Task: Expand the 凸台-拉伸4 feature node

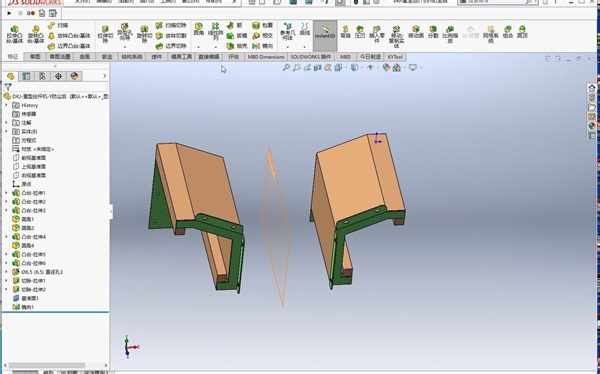Action: tap(6, 237)
